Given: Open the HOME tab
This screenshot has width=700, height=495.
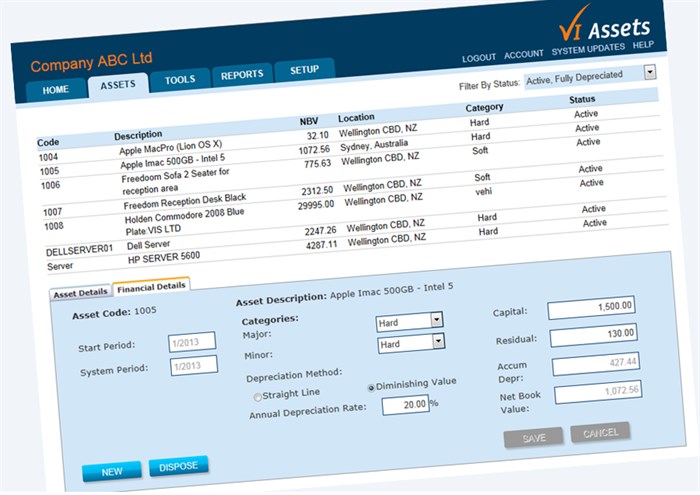Looking at the screenshot, I should coord(56,90).
